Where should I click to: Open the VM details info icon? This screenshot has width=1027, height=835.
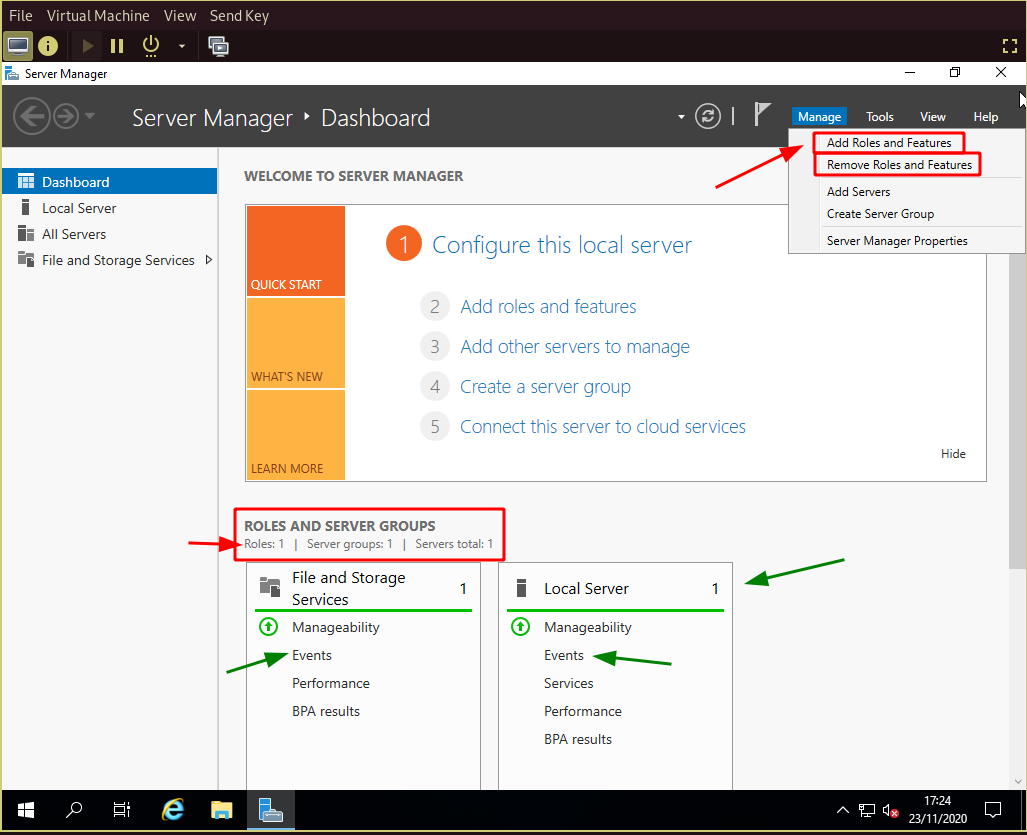tap(48, 46)
